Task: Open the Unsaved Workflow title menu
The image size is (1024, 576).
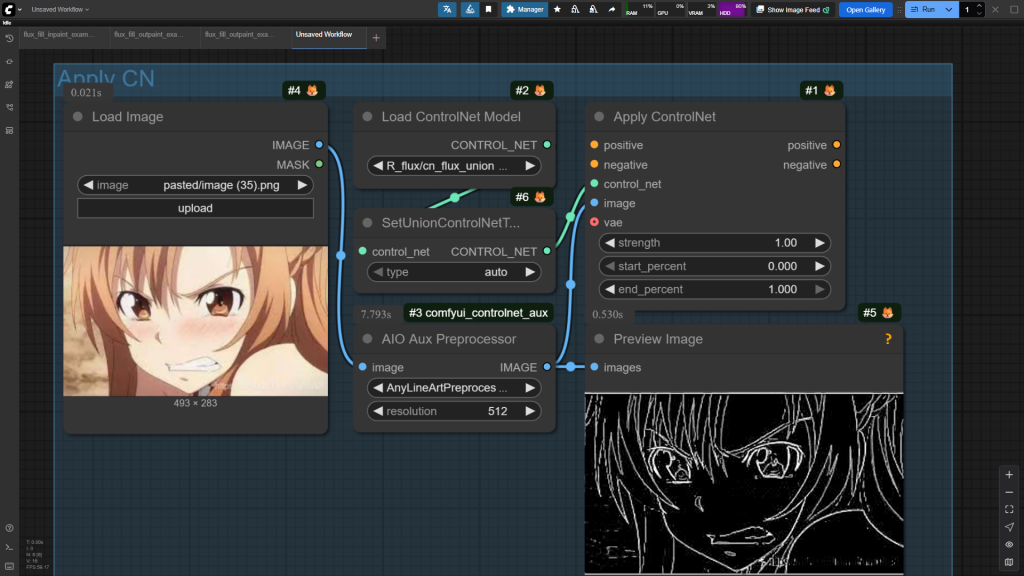Action: point(60,9)
